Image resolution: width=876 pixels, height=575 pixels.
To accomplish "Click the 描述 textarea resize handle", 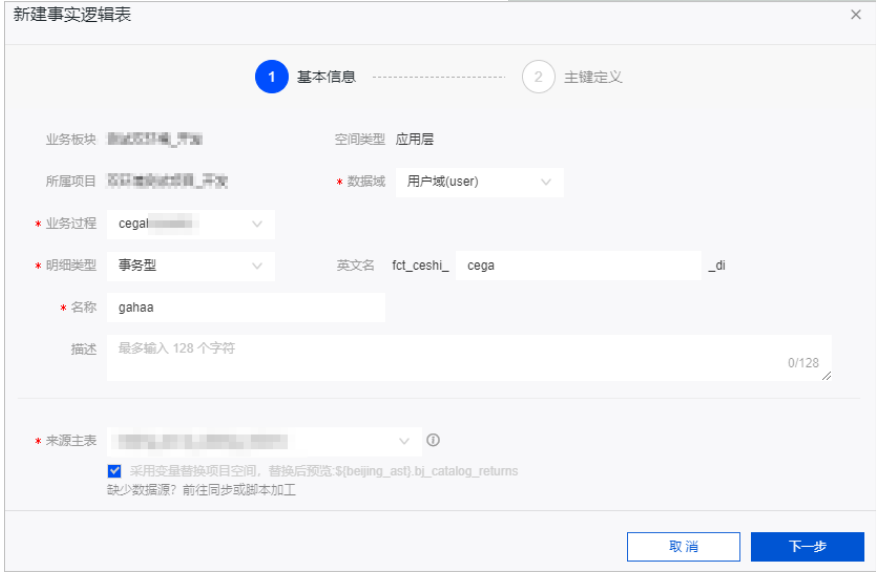I will click(x=826, y=376).
